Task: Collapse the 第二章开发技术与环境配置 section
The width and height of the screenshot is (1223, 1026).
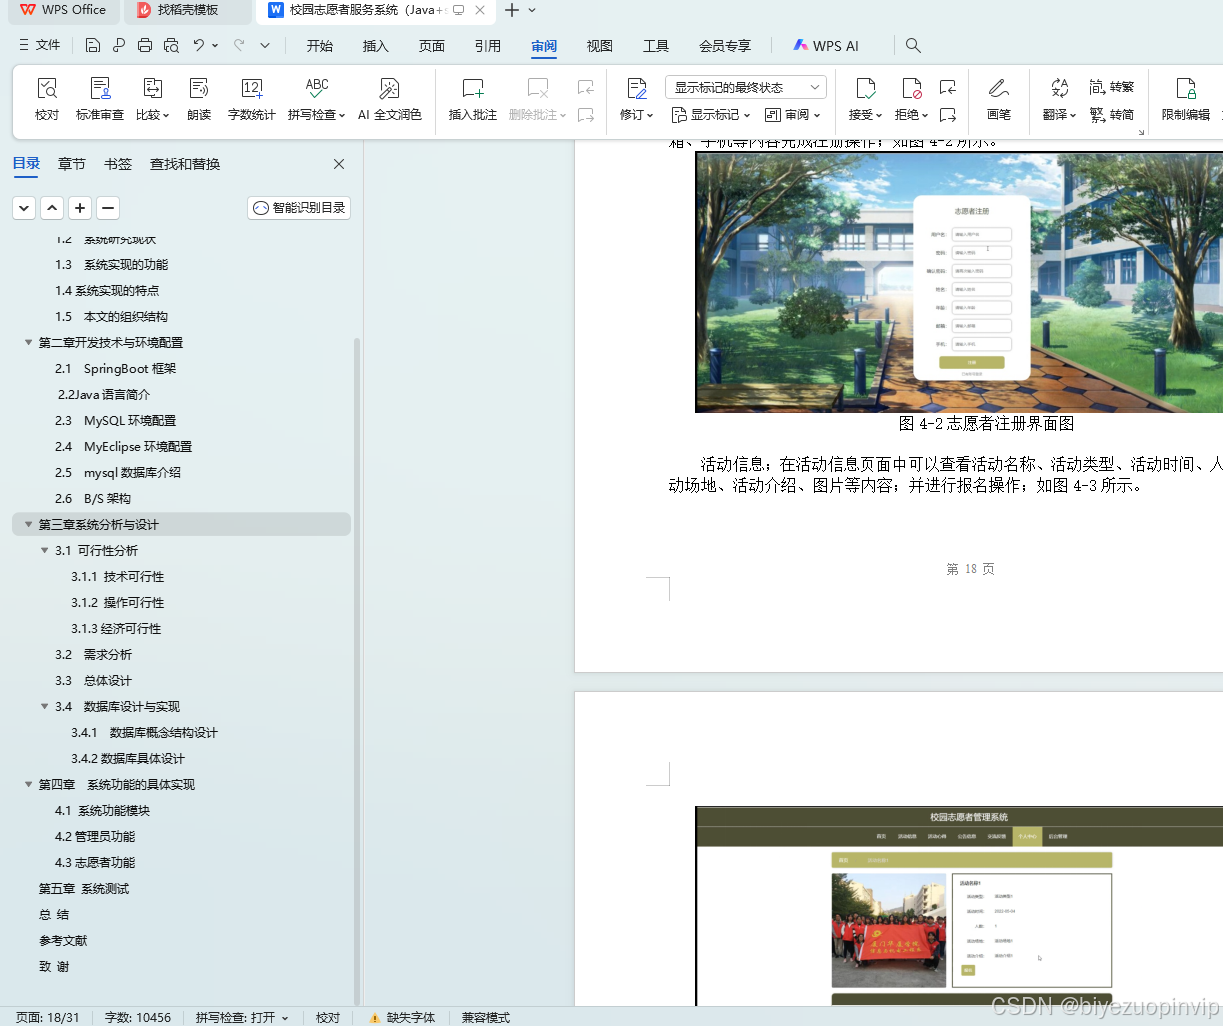Action: click(28, 342)
